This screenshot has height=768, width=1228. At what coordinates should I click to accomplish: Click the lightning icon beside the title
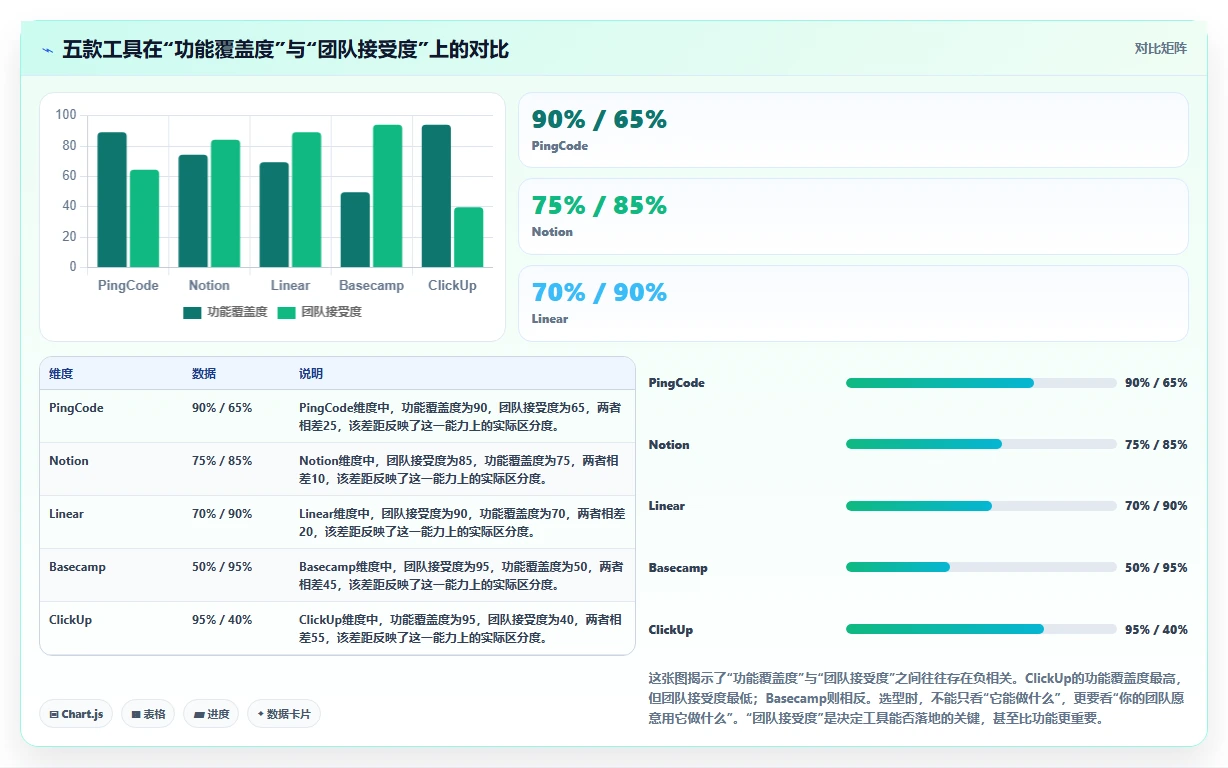tap(47, 49)
